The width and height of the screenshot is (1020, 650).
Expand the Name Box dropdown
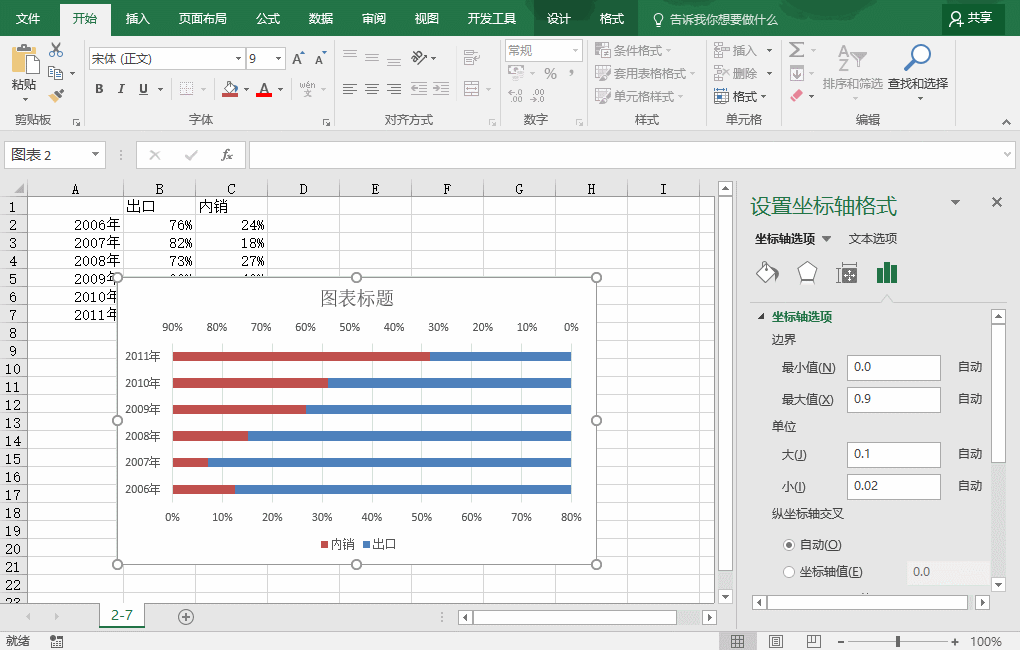96,155
